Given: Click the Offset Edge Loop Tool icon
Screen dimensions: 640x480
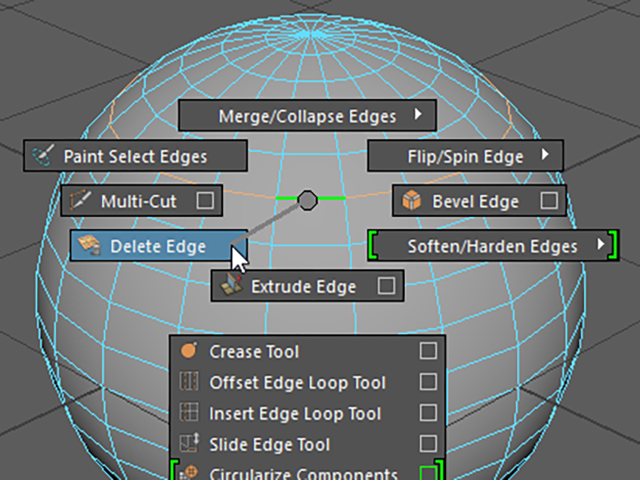Looking at the screenshot, I should point(189,382).
